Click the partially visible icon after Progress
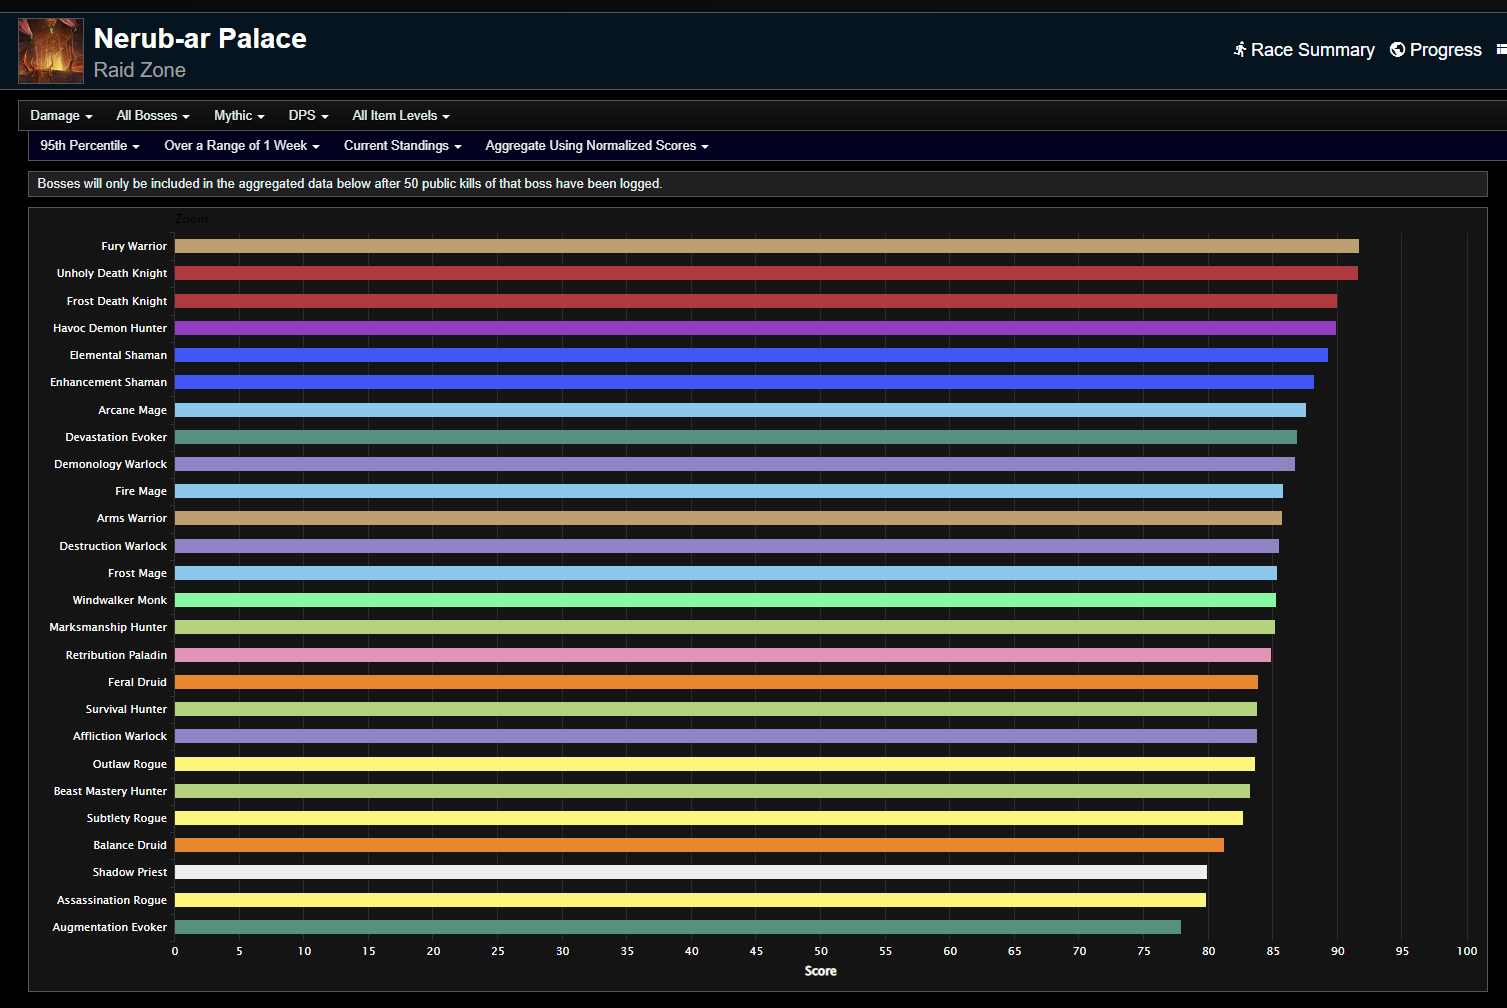The width and height of the screenshot is (1507, 1008). click(x=1501, y=49)
